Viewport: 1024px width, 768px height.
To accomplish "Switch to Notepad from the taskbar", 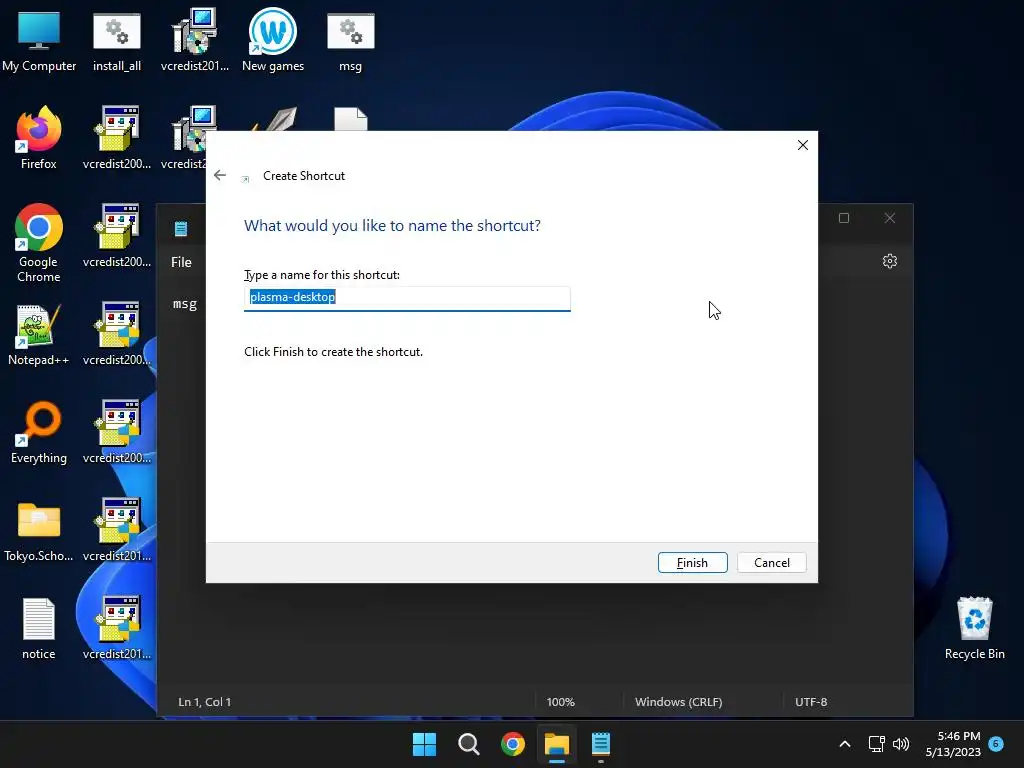I will point(601,744).
